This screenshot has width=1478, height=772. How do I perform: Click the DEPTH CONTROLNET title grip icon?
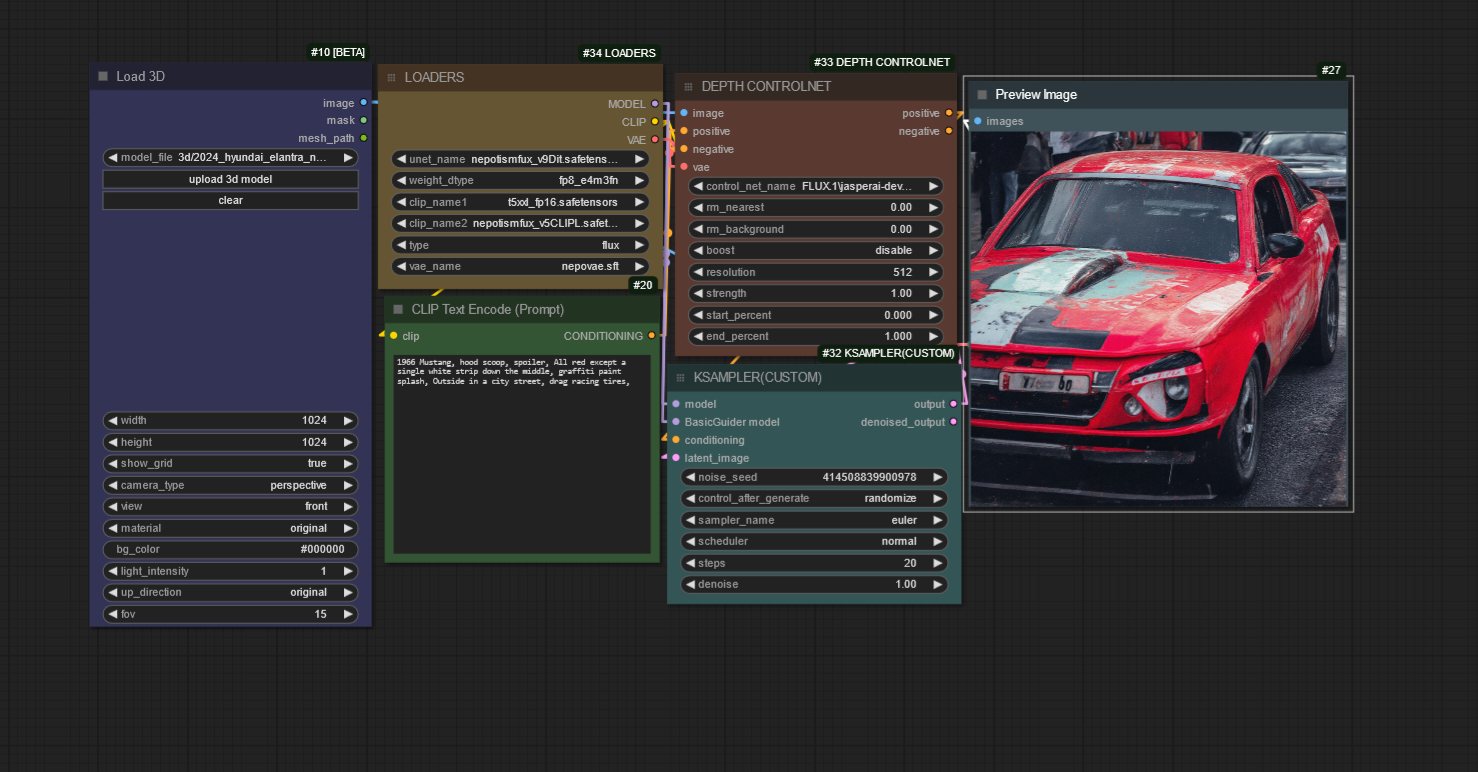[688, 87]
